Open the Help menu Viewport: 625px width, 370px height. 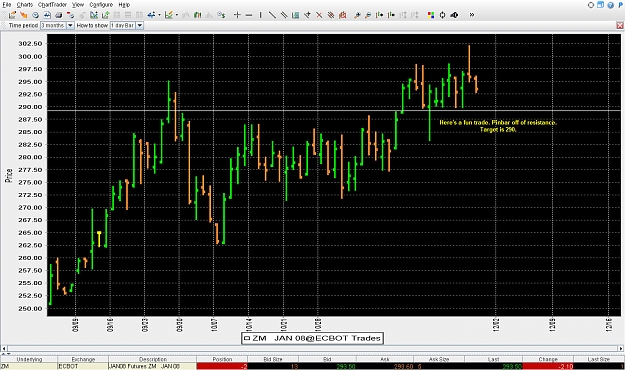point(124,5)
